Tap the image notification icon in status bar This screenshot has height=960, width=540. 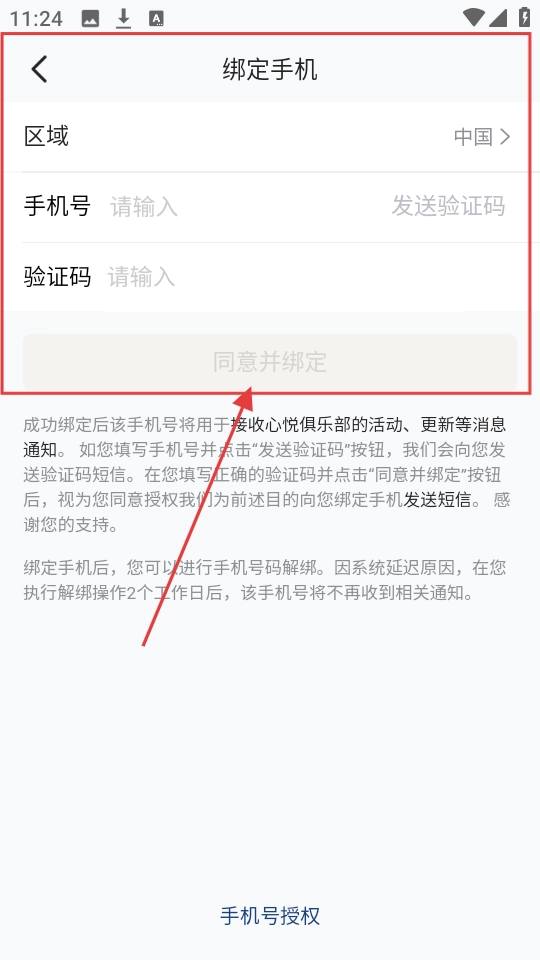(90, 19)
